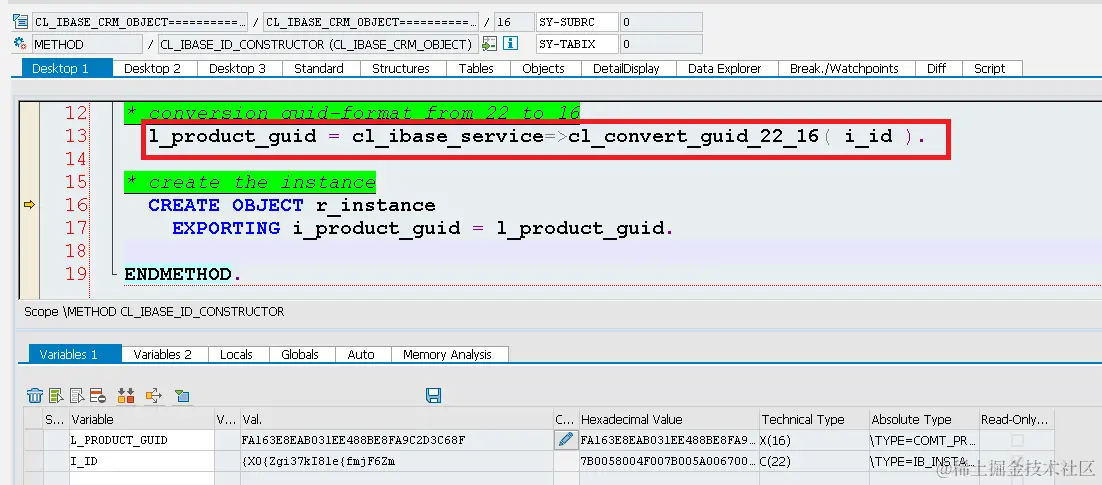Switch to Desktop 1 tab
The image size is (1102, 485).
60,68
